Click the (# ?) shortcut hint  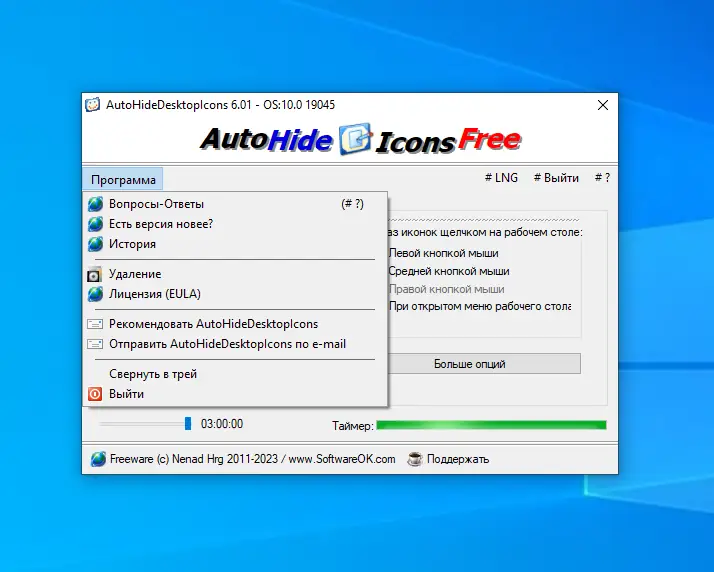point(352,204)
